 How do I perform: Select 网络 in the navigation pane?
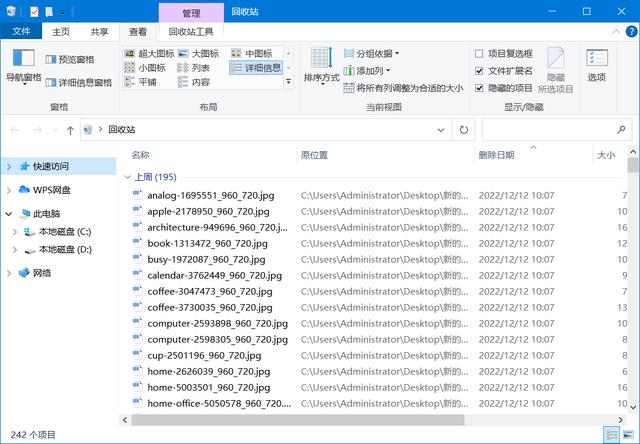pyautogui.click(x=42, y=273)
